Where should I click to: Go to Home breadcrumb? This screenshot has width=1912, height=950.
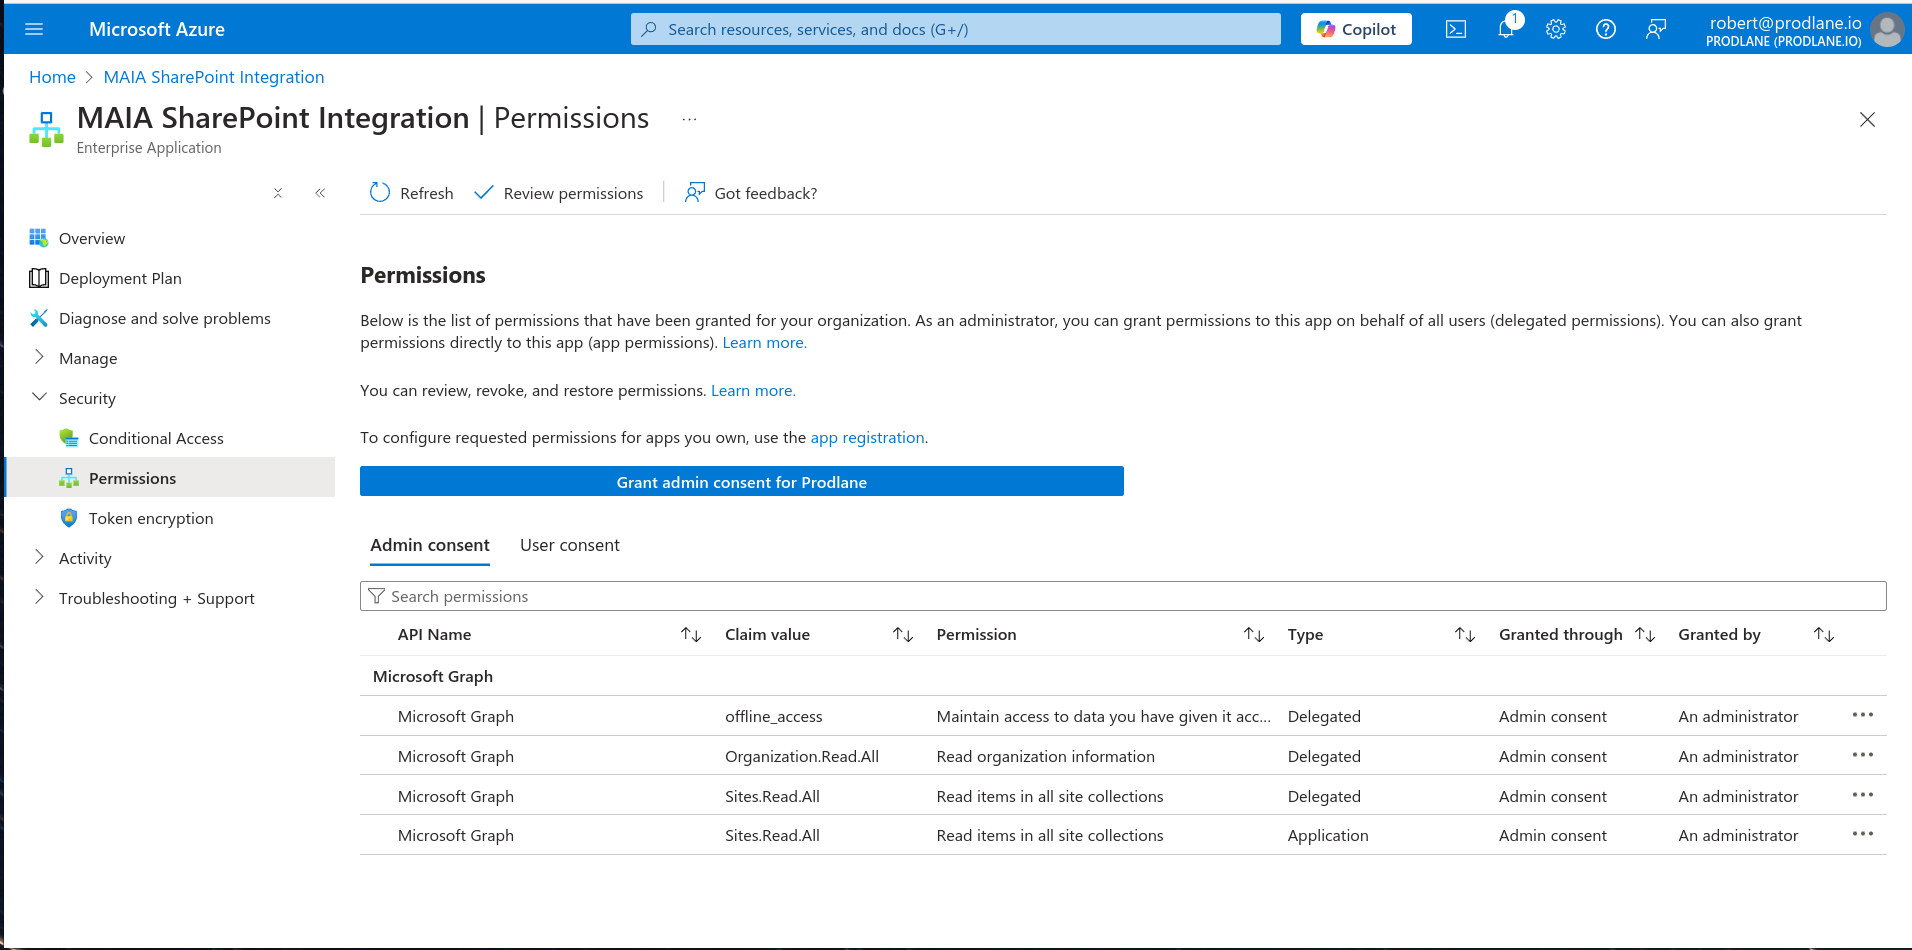pyautogui.click(x=52, y=77)
